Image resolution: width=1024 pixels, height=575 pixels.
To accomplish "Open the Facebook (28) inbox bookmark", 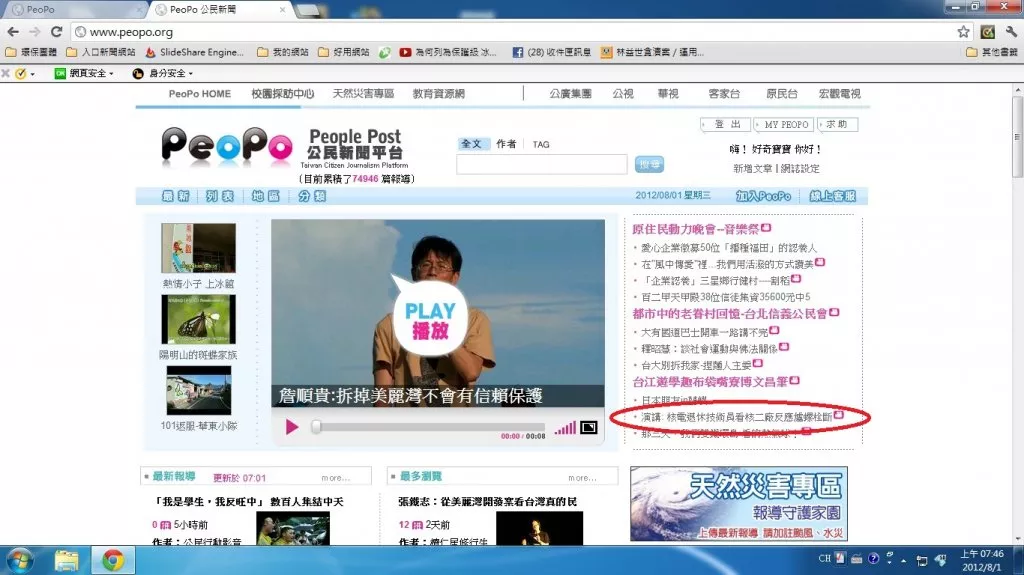I will (551, 52).
